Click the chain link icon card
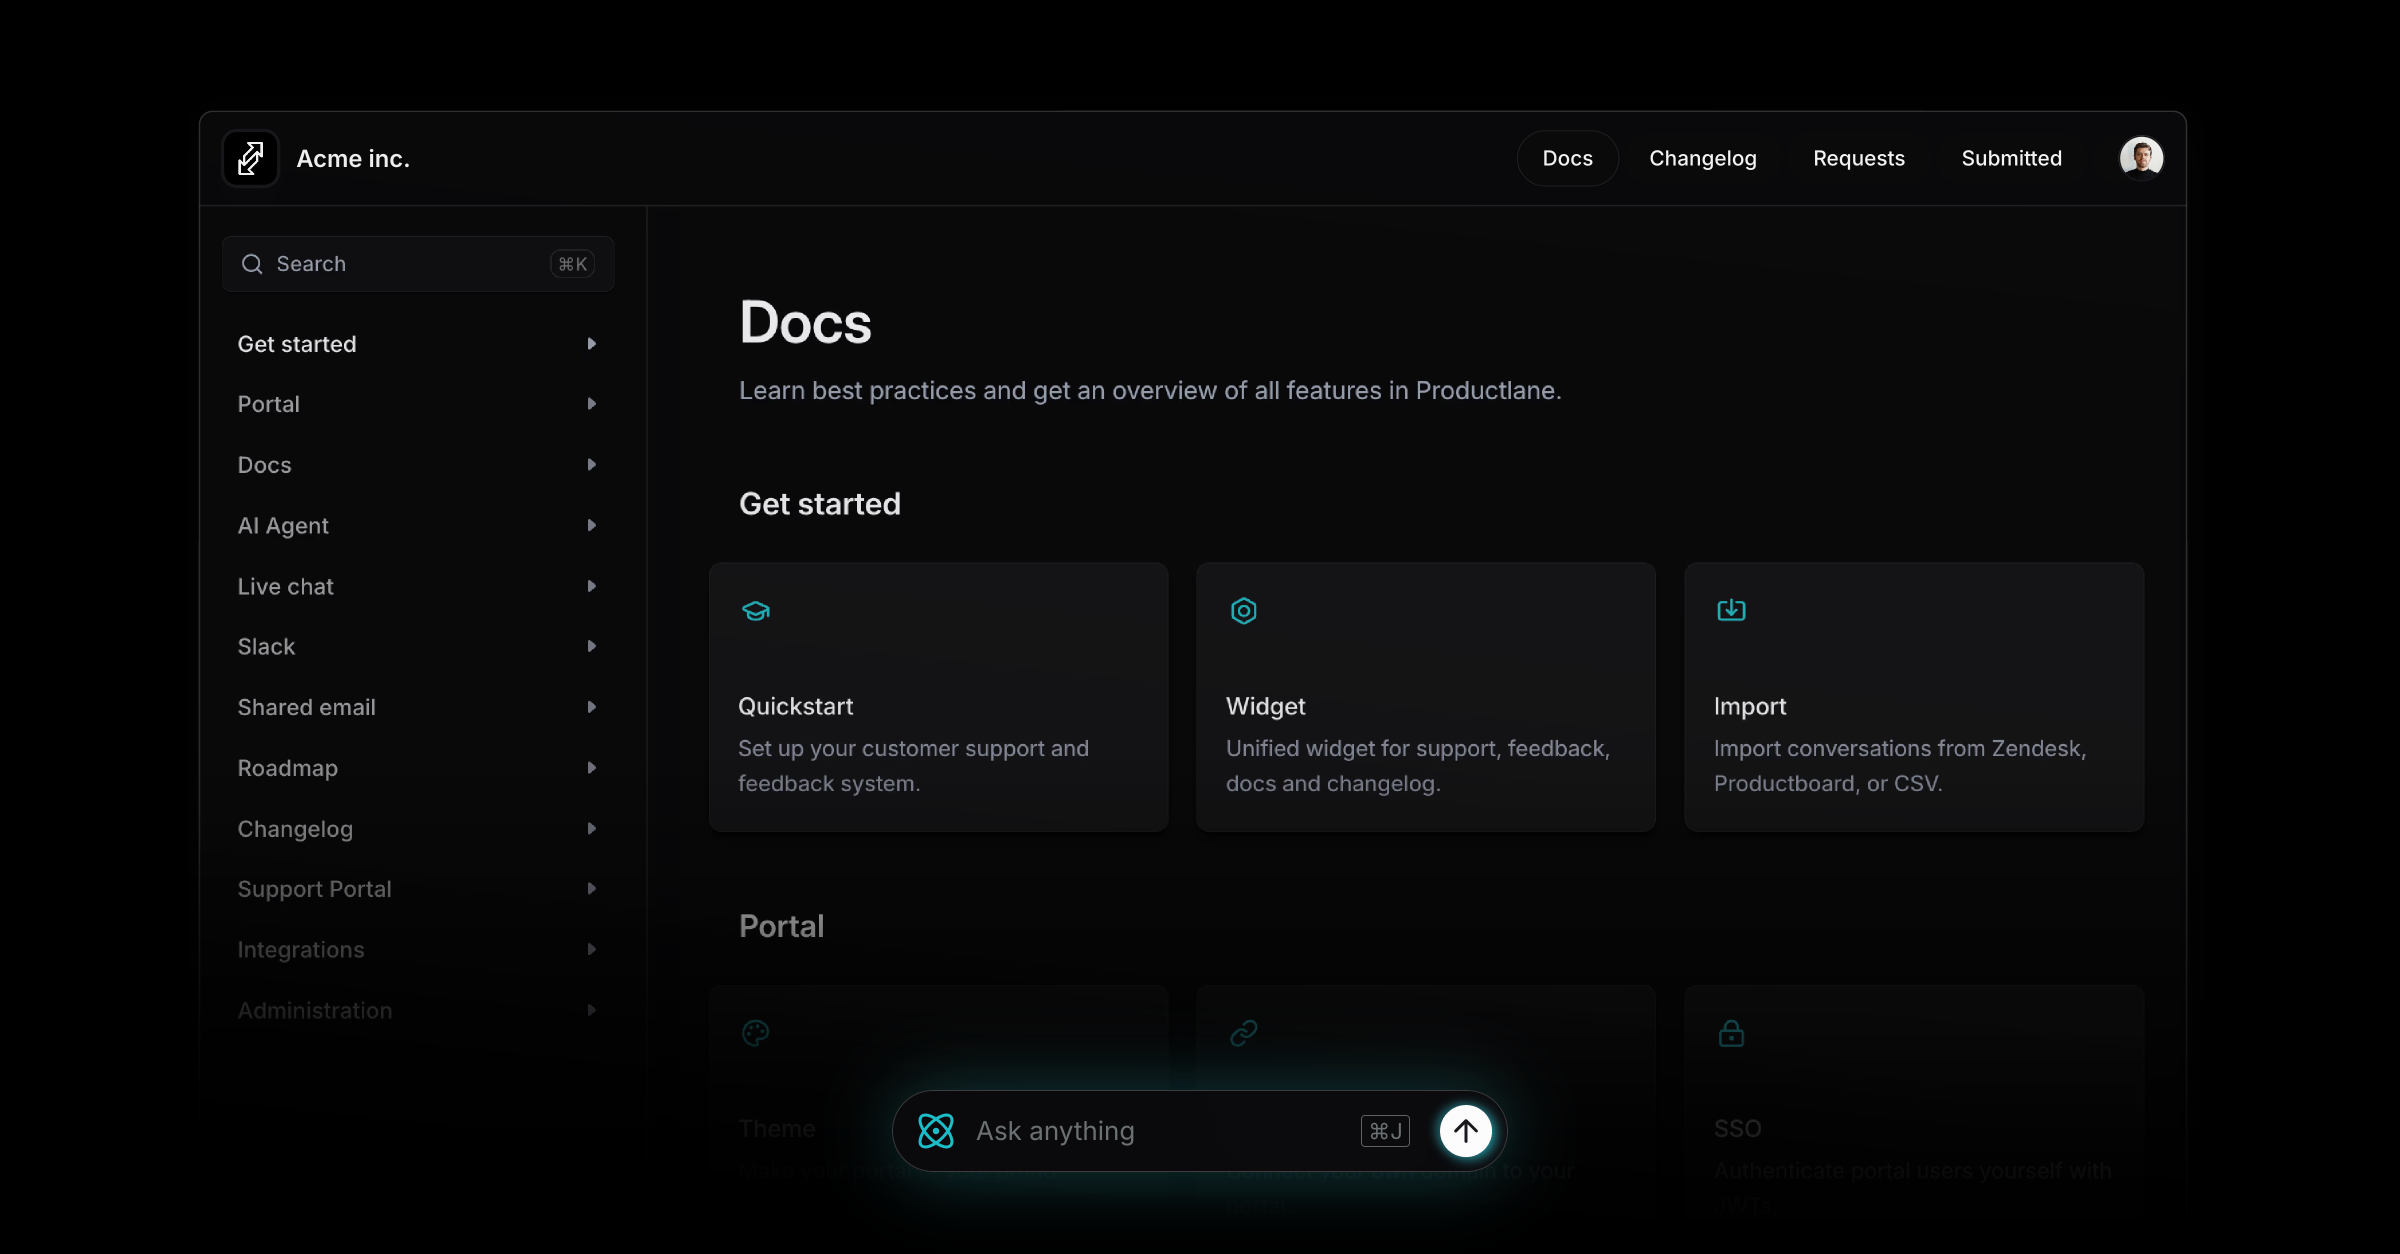 (x=1243, y=1033)
